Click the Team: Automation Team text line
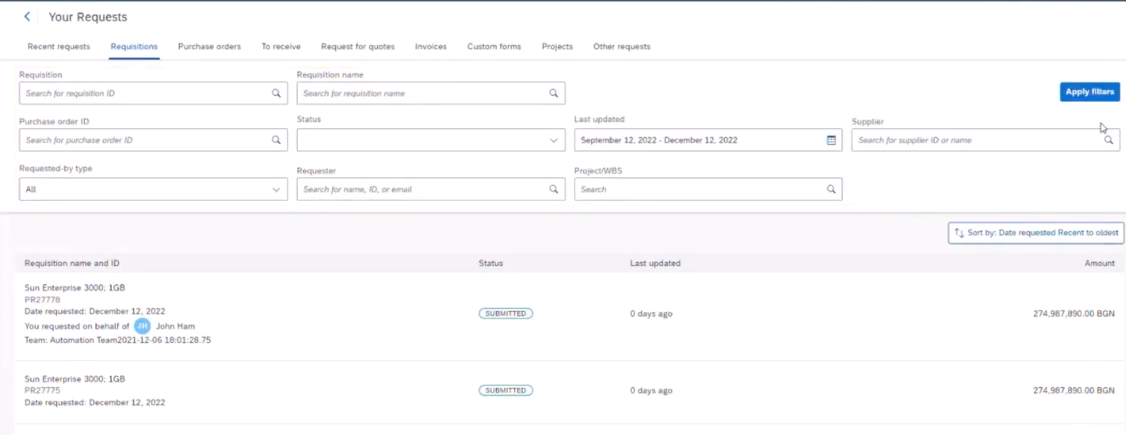Viewport: 1126px width, 435px height. tap(118, 340)
